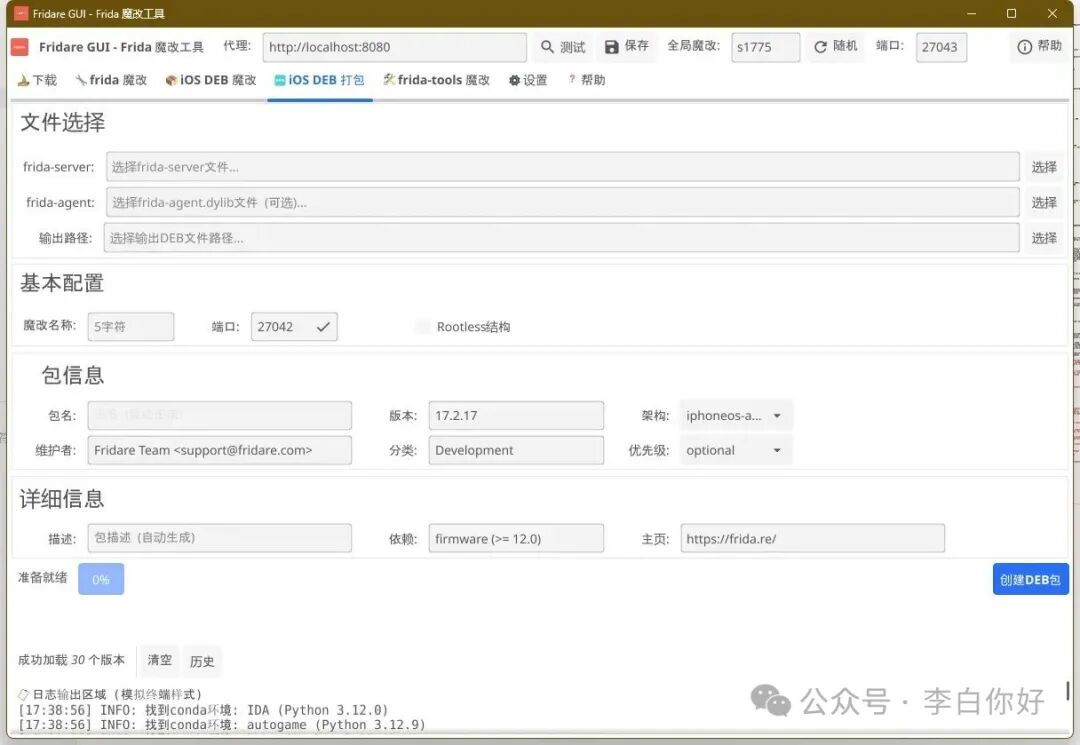The width and height of the screenshot is (1080, 745).
Task: Edit the 全局魔改 s1775 field
Action: click(x=765, y=47)
